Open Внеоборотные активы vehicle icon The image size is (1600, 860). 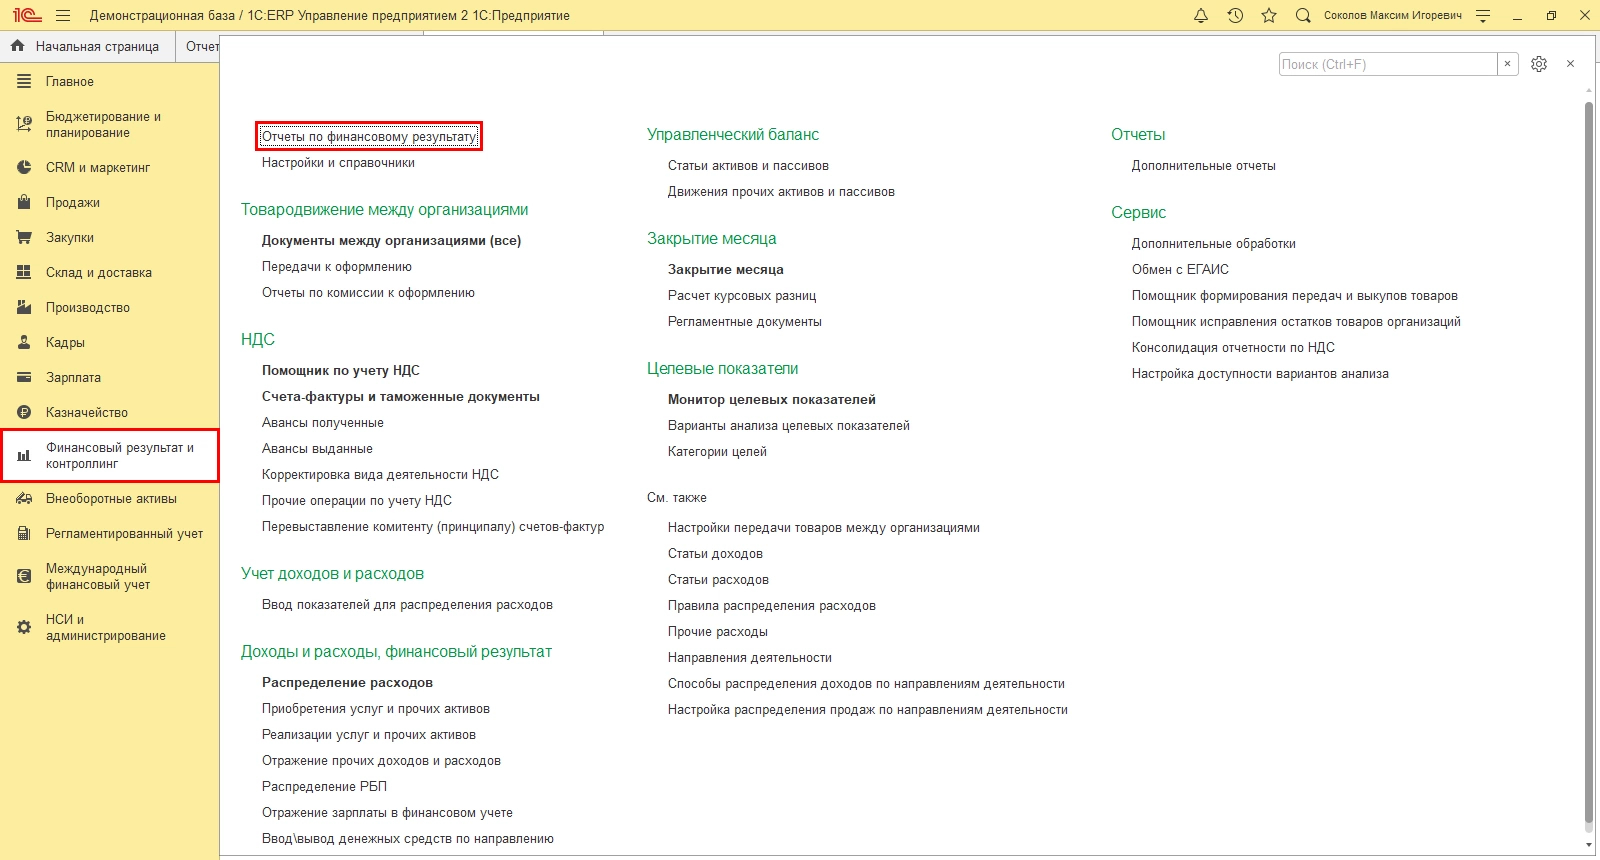click(x=24, y=499)
